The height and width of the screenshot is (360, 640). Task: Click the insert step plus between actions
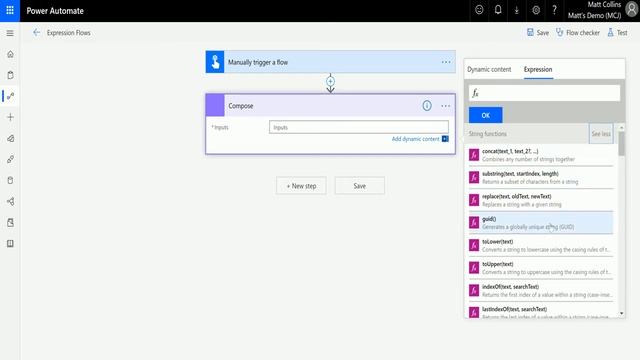point(330,81)
